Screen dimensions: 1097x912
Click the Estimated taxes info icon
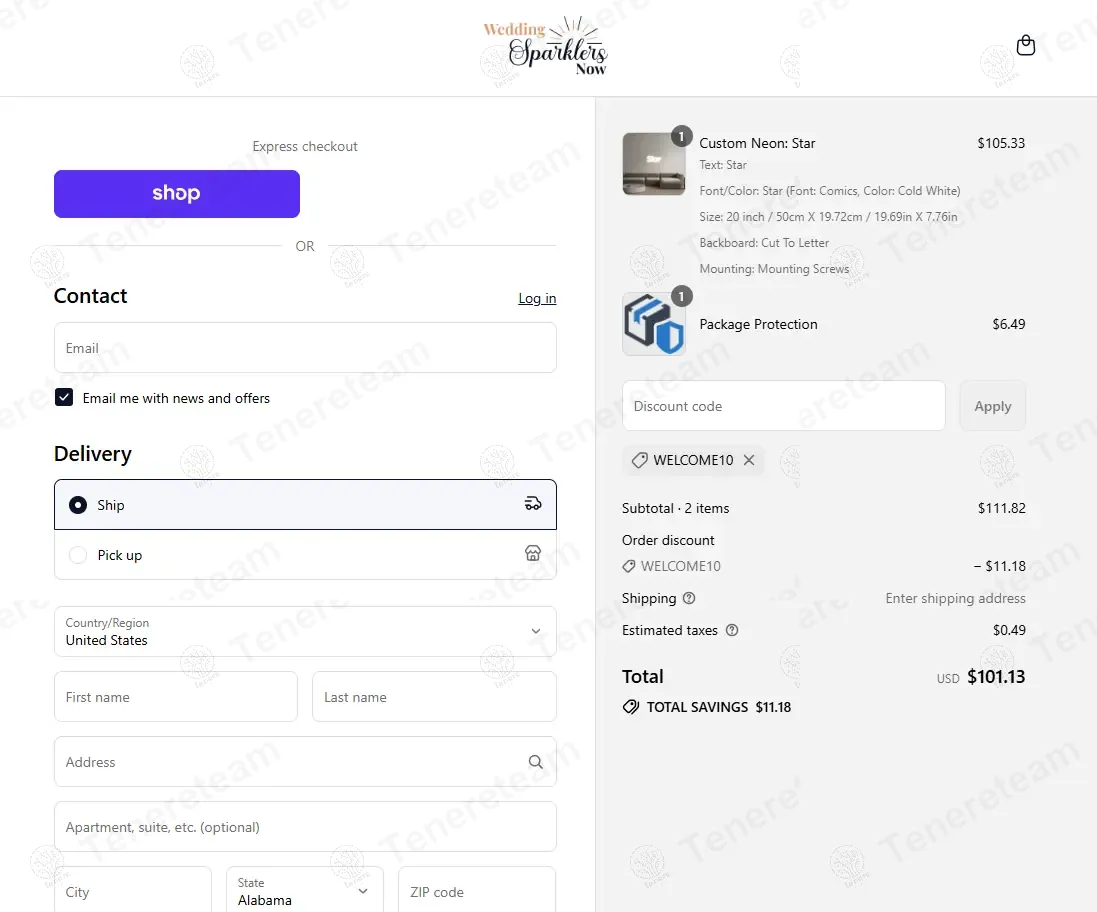tap(732, 630)
